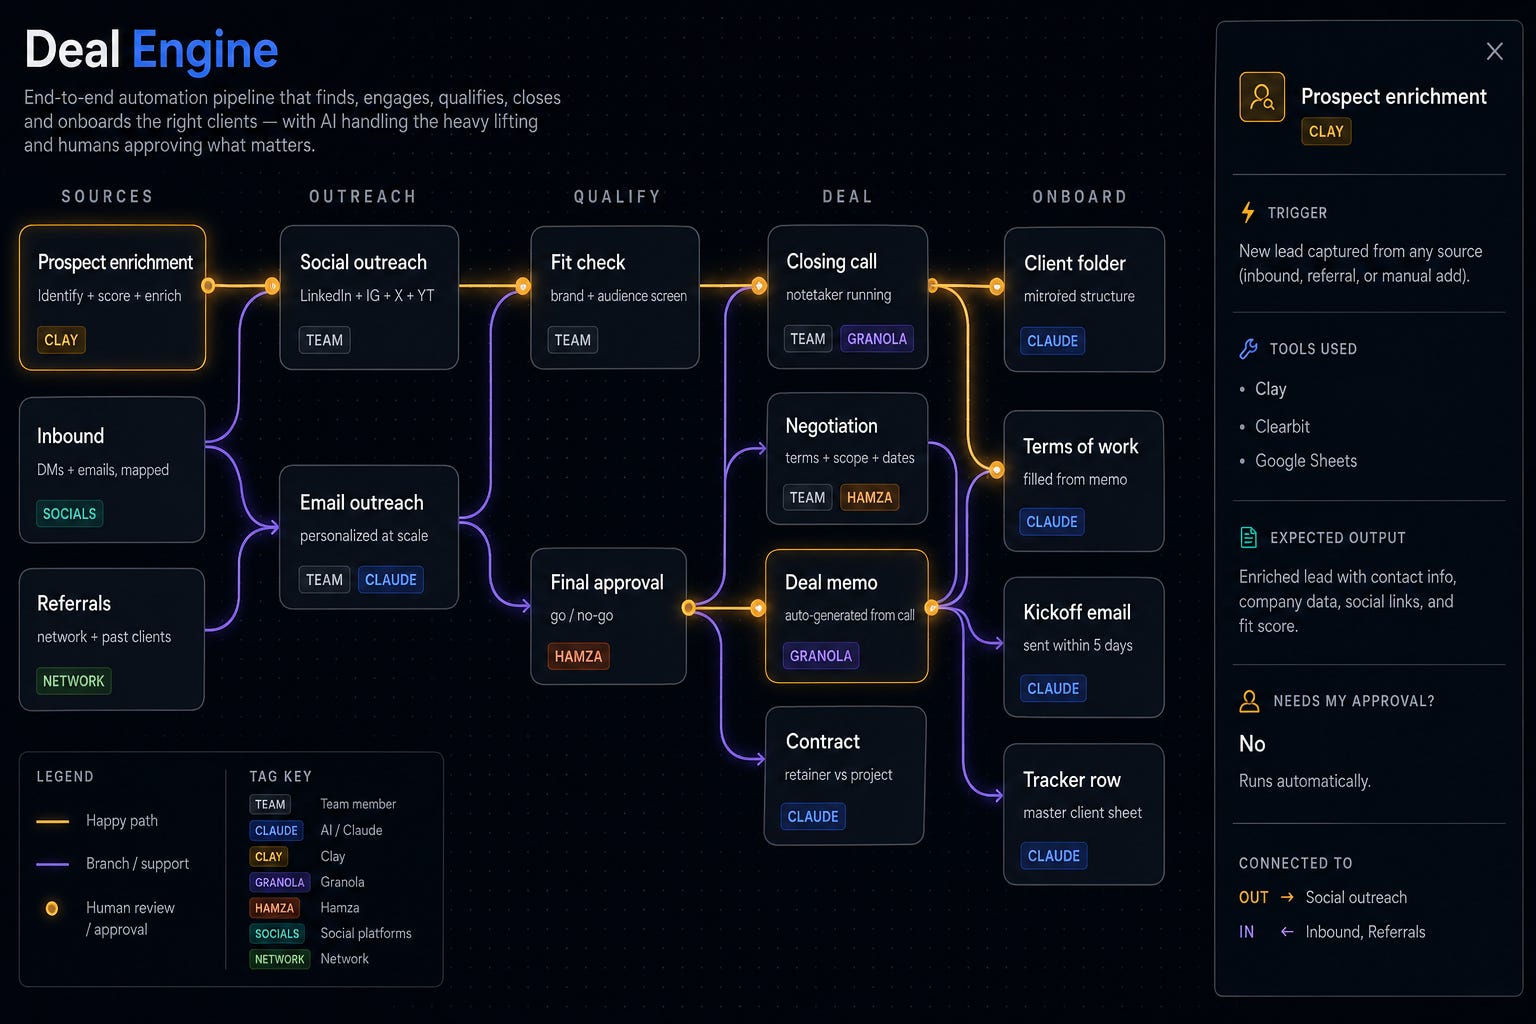Screen dimensions: 1536x1024
Task: Select the Prospect enrichment node
Action: point(113,298)
